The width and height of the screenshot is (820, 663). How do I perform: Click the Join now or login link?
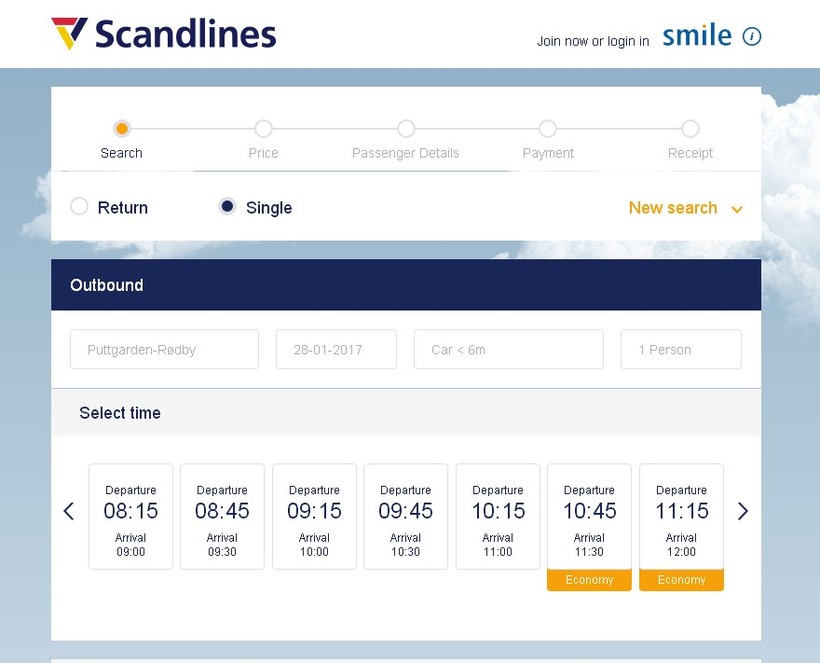click(592, 41)
